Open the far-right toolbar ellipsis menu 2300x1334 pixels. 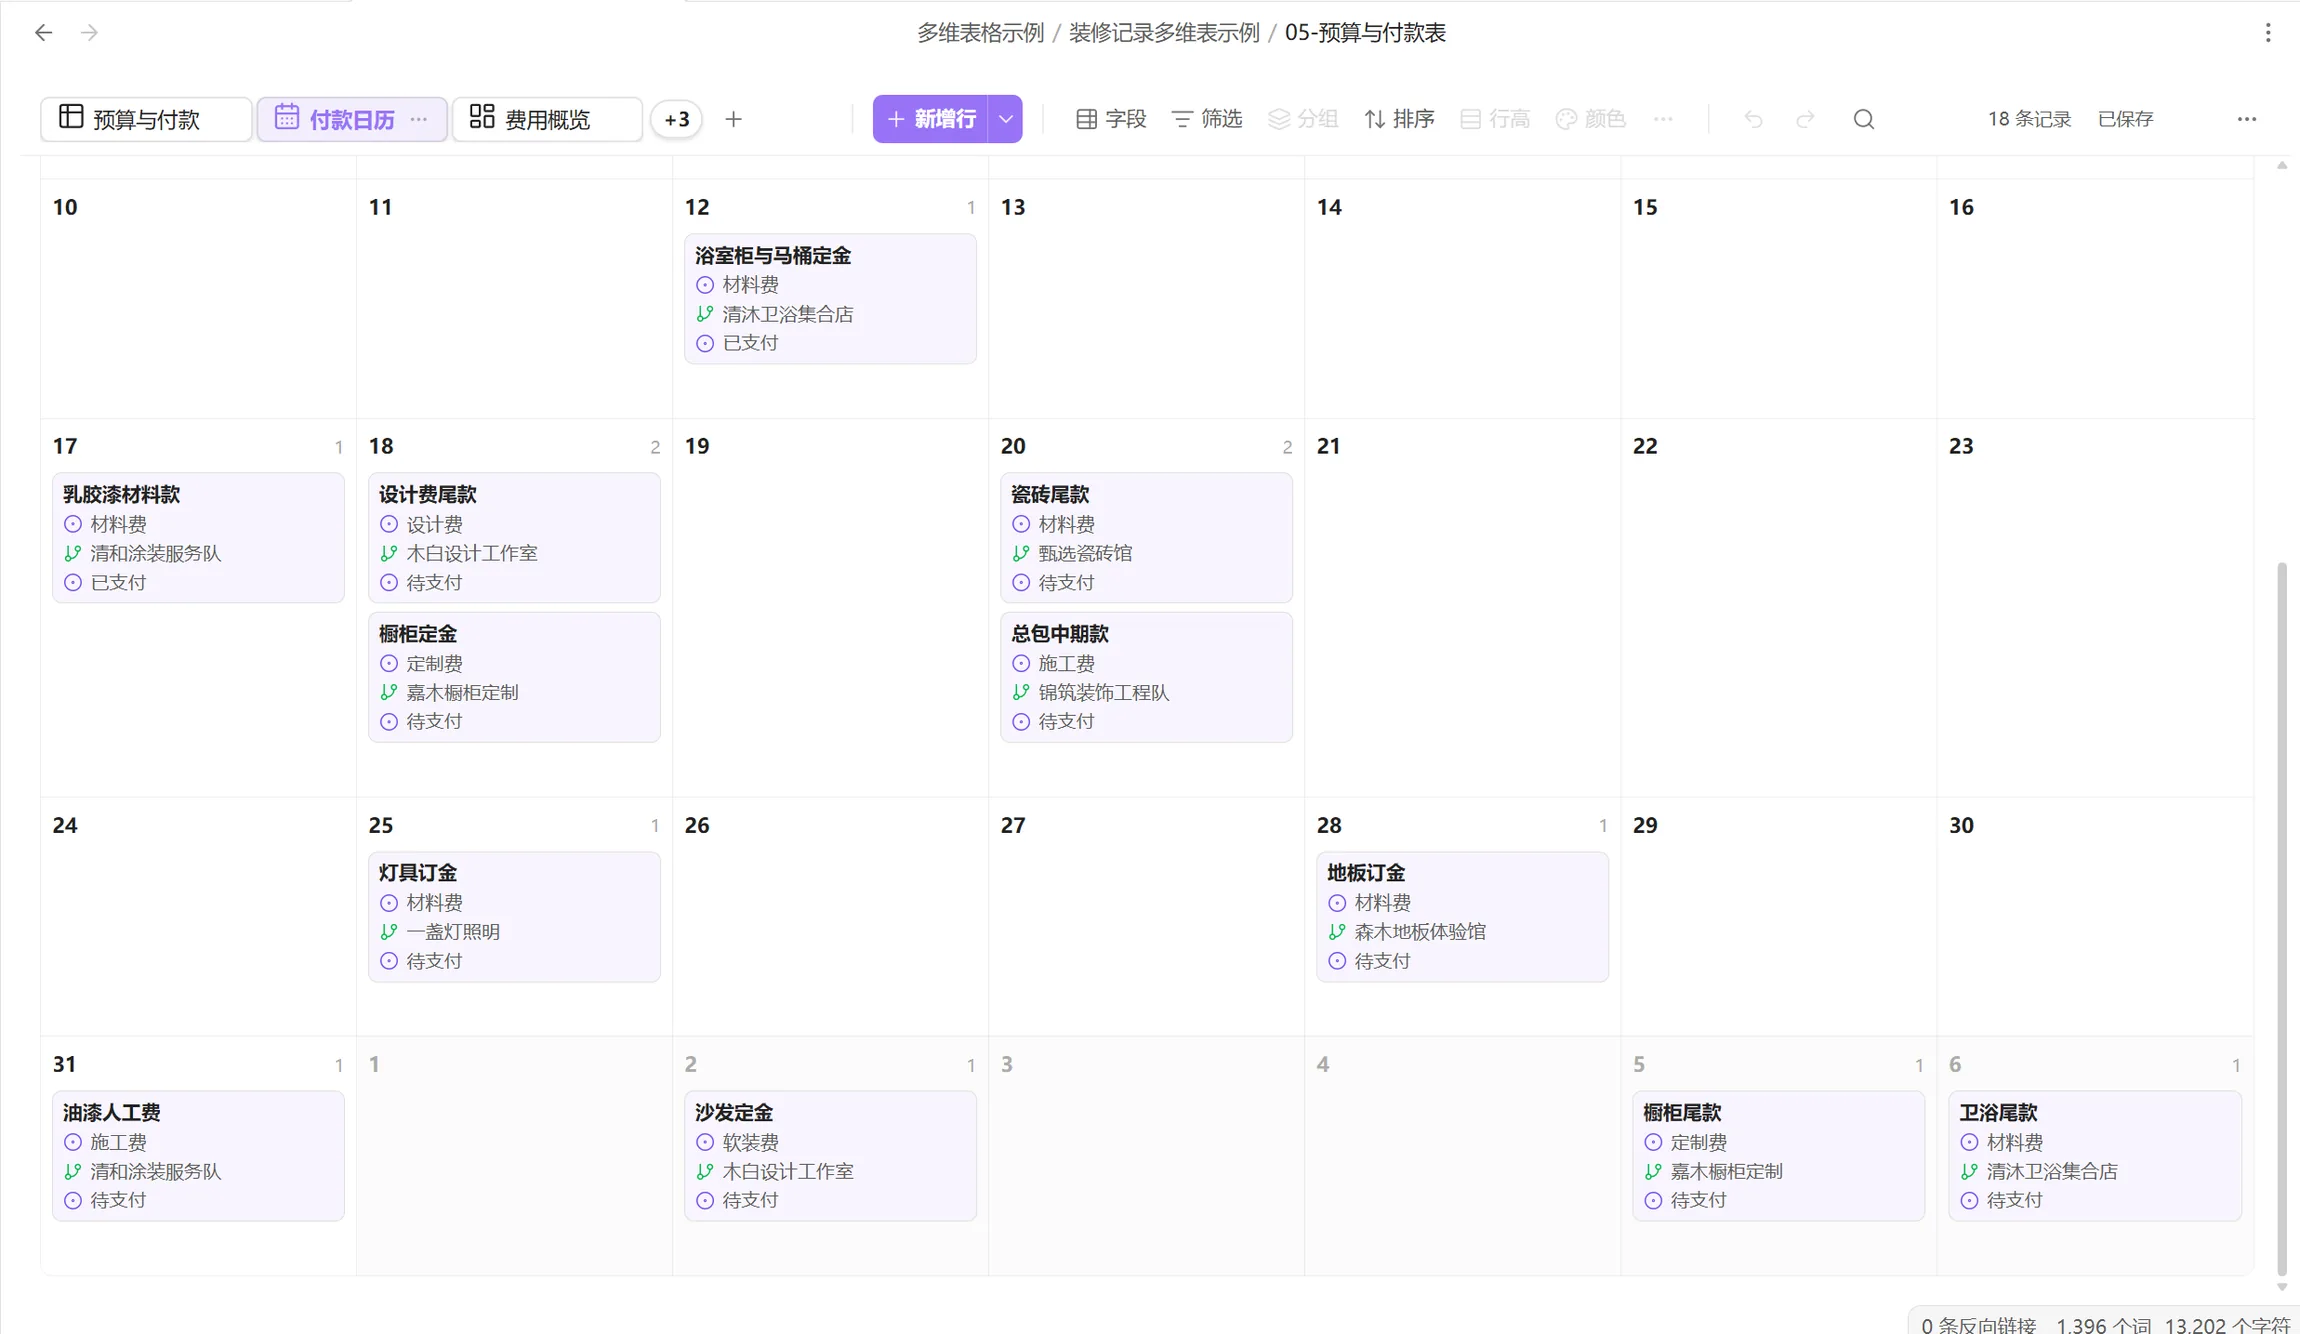[2246, 119]
